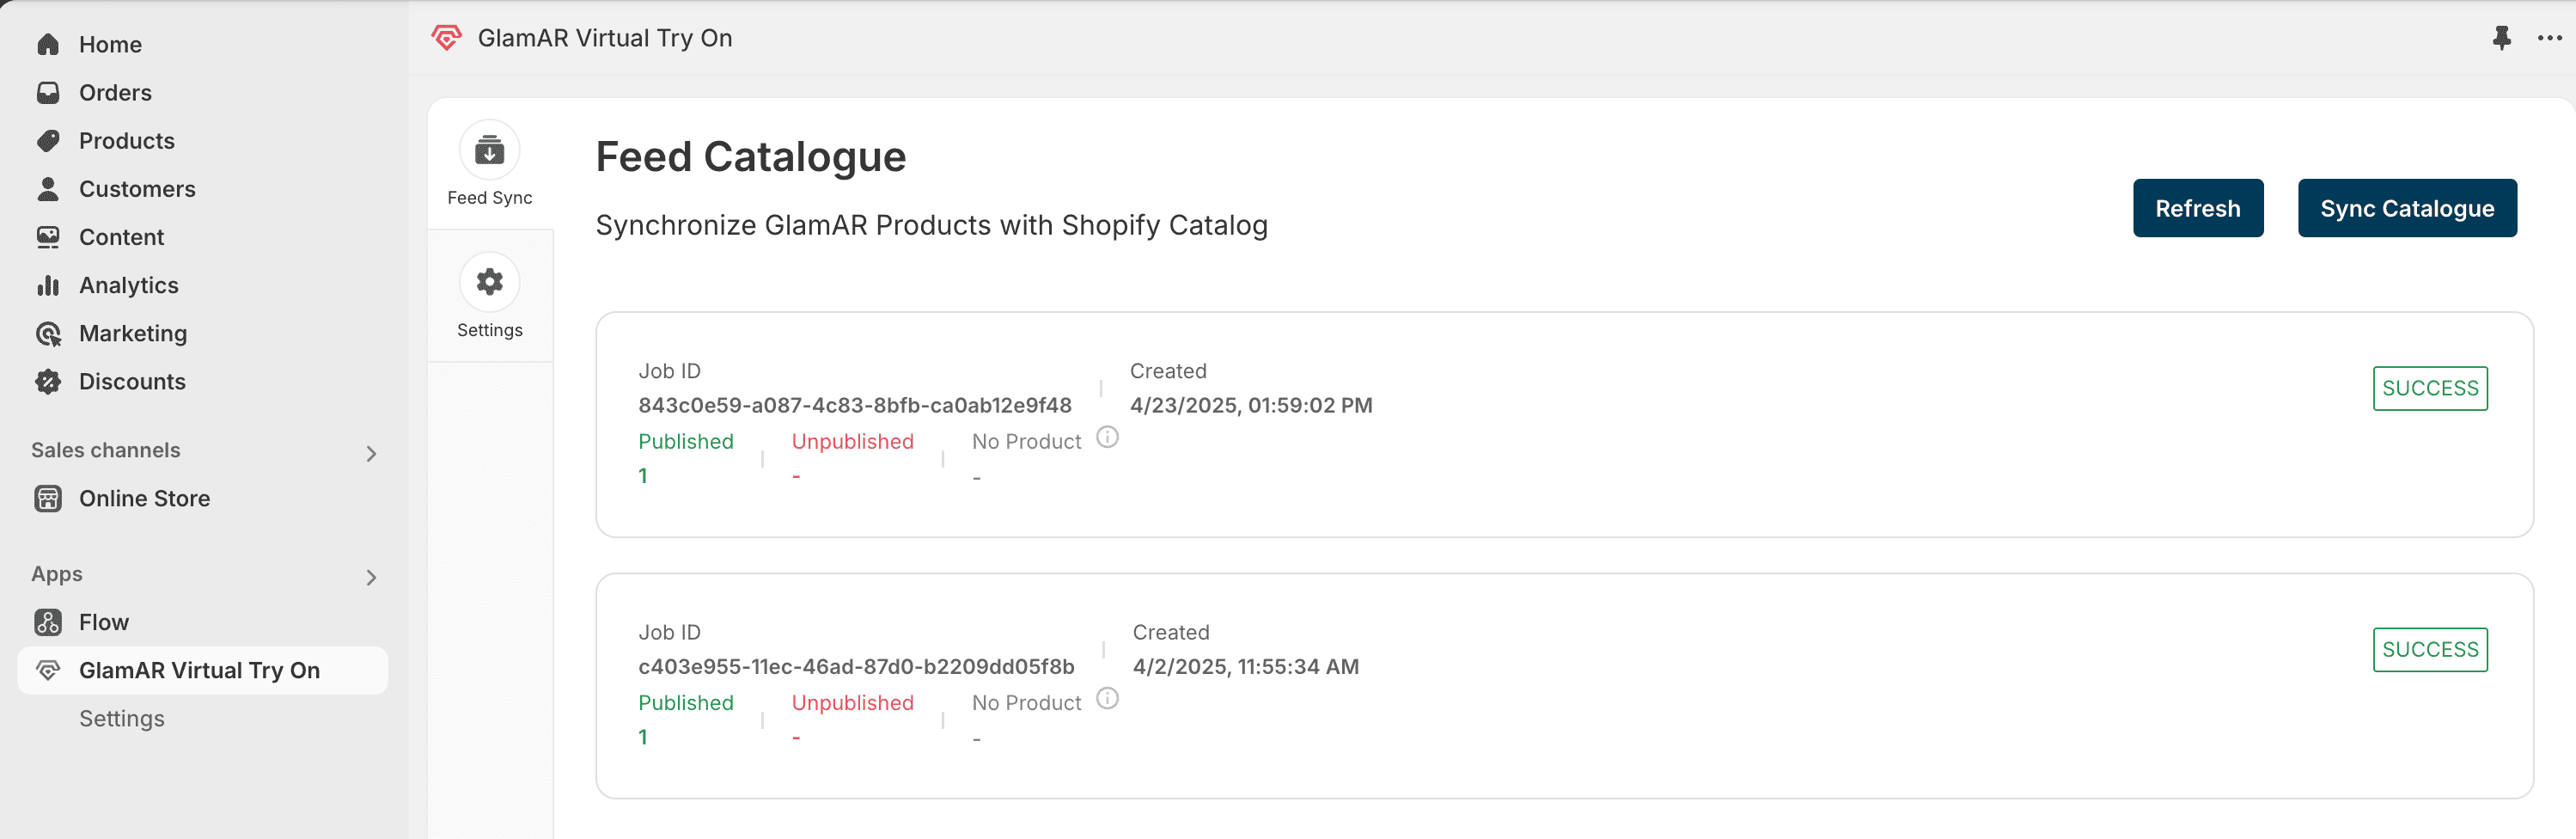Screen dimensions: 2576x839
Task: Open the Analytics section
Action: click(128, 286)
